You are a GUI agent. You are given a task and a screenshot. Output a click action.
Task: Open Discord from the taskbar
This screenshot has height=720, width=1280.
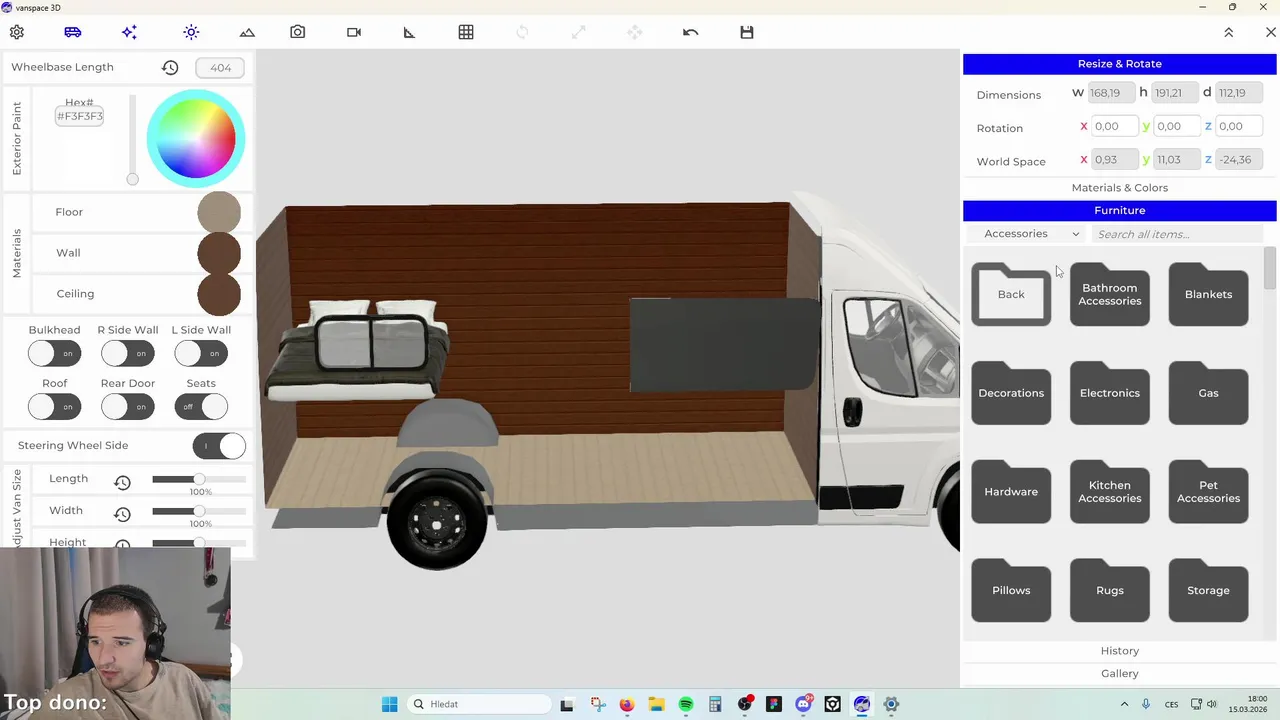click(803, 704)
